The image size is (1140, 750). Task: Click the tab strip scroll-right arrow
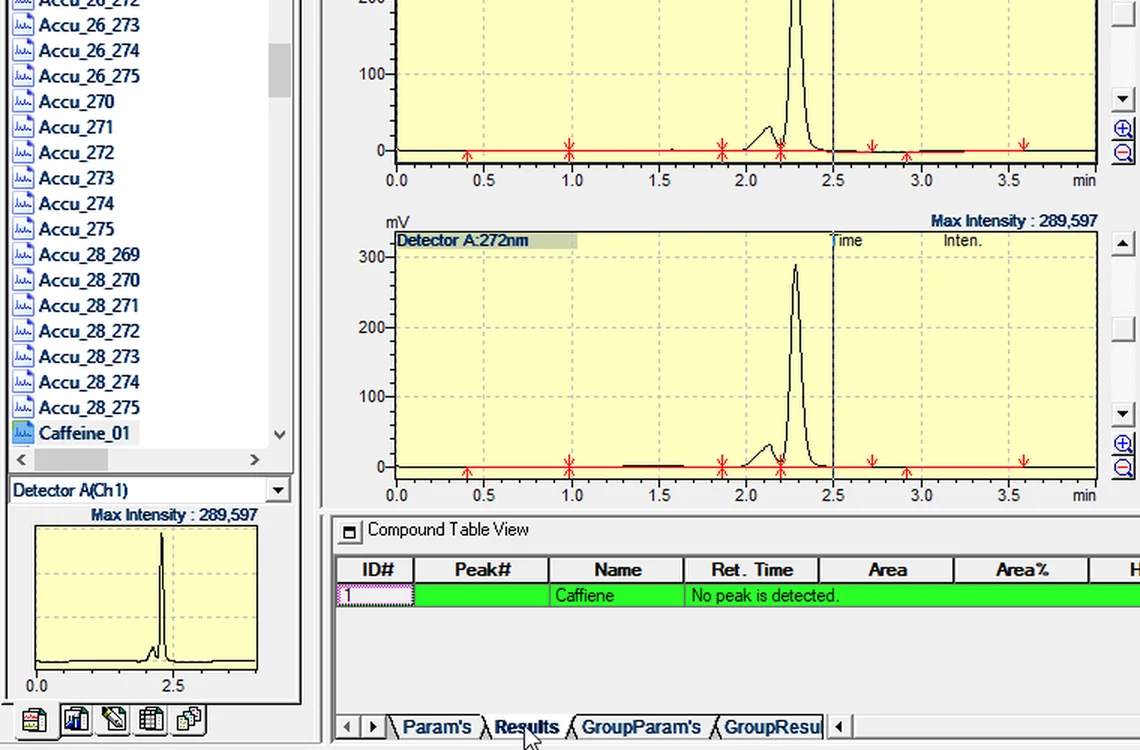(x=373, y=727)
